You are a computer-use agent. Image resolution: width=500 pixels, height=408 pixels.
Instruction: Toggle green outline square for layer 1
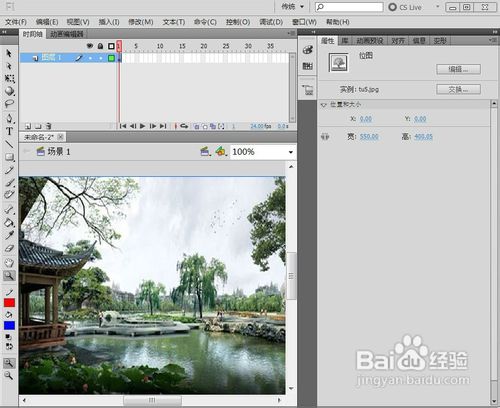coord(111,58)
